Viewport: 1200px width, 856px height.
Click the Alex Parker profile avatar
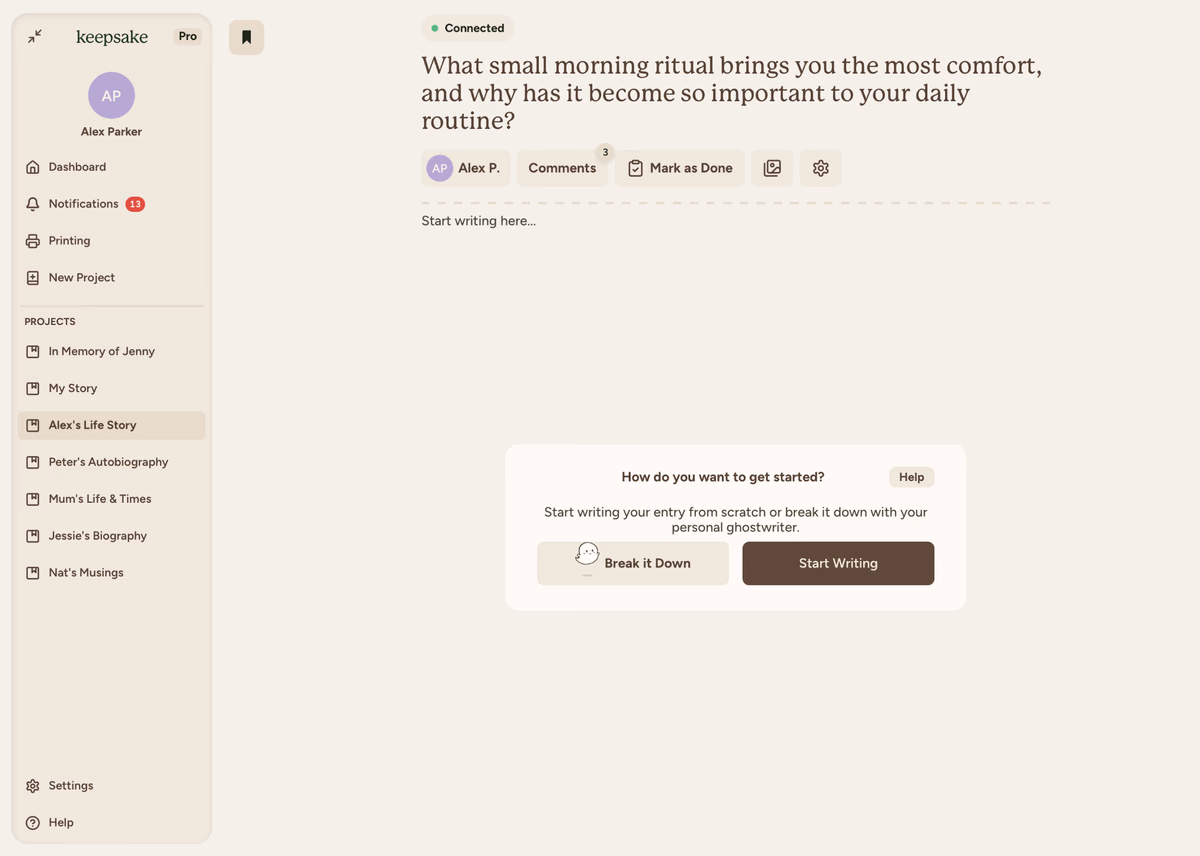pos(111,96)
